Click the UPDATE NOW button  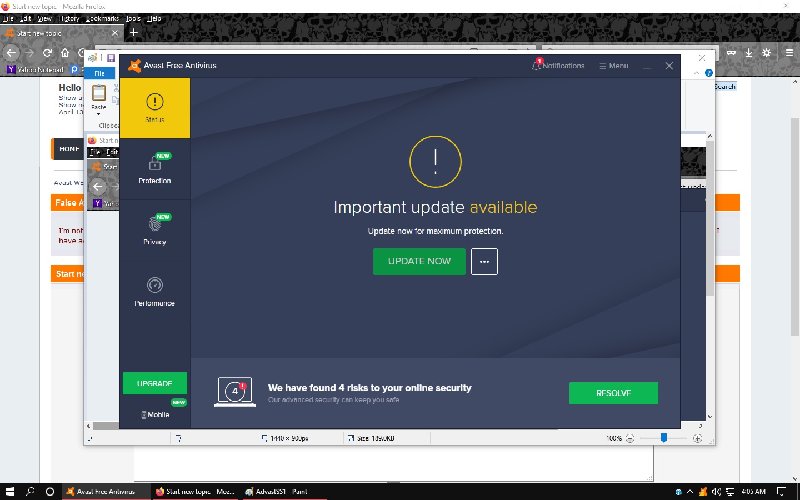[x=419, y=261]
